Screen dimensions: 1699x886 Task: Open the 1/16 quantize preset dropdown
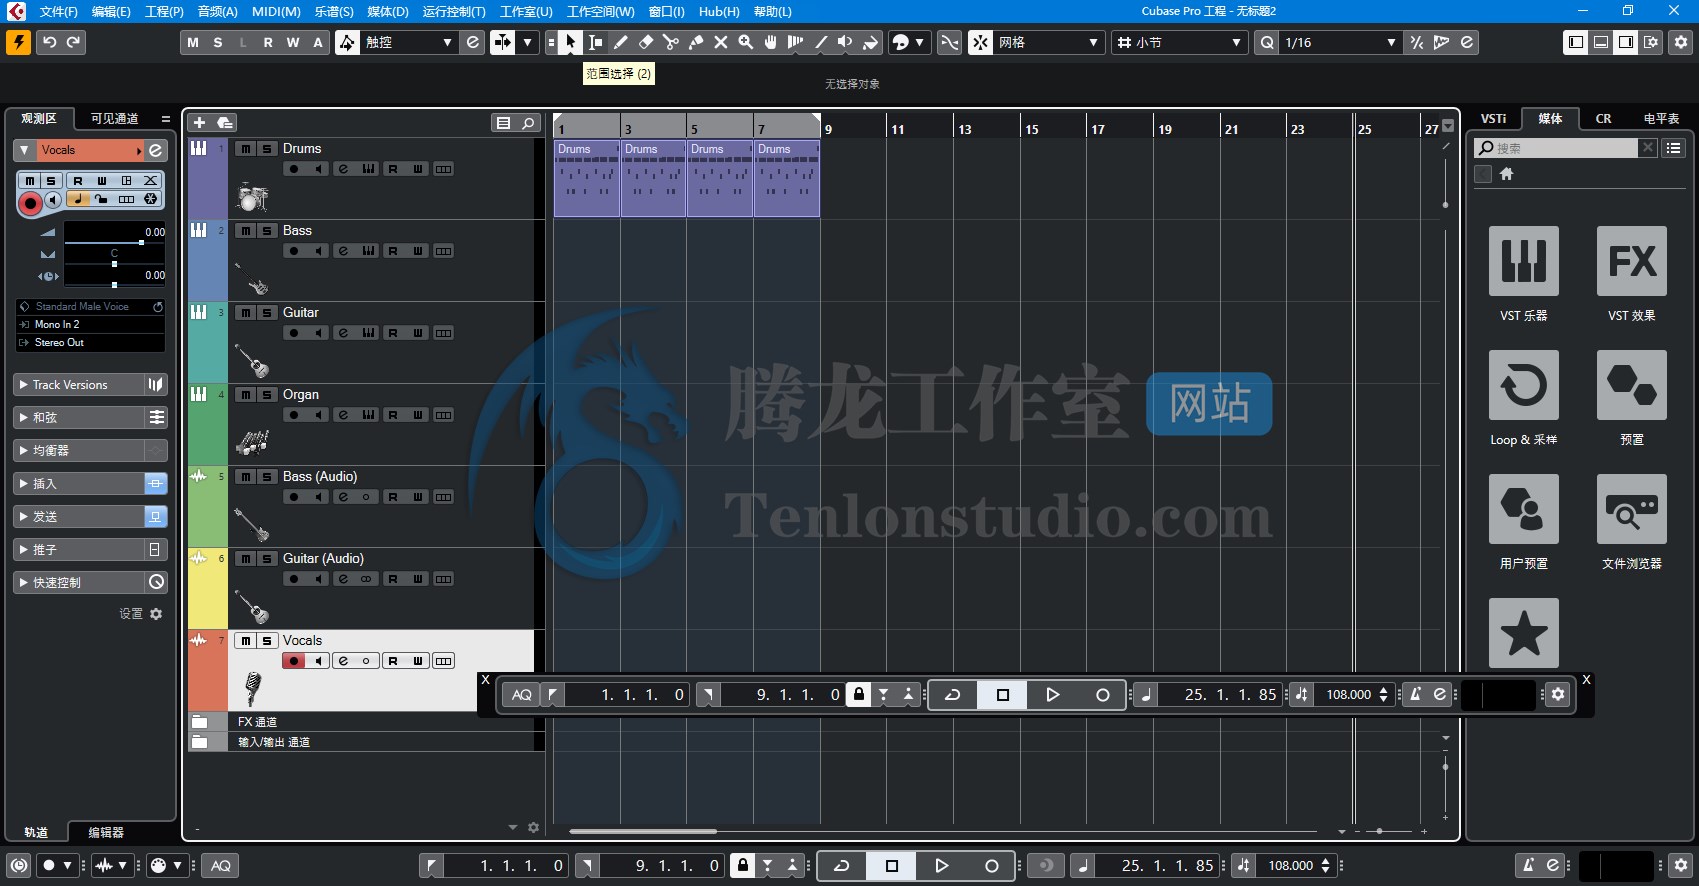pos(1340,42)
